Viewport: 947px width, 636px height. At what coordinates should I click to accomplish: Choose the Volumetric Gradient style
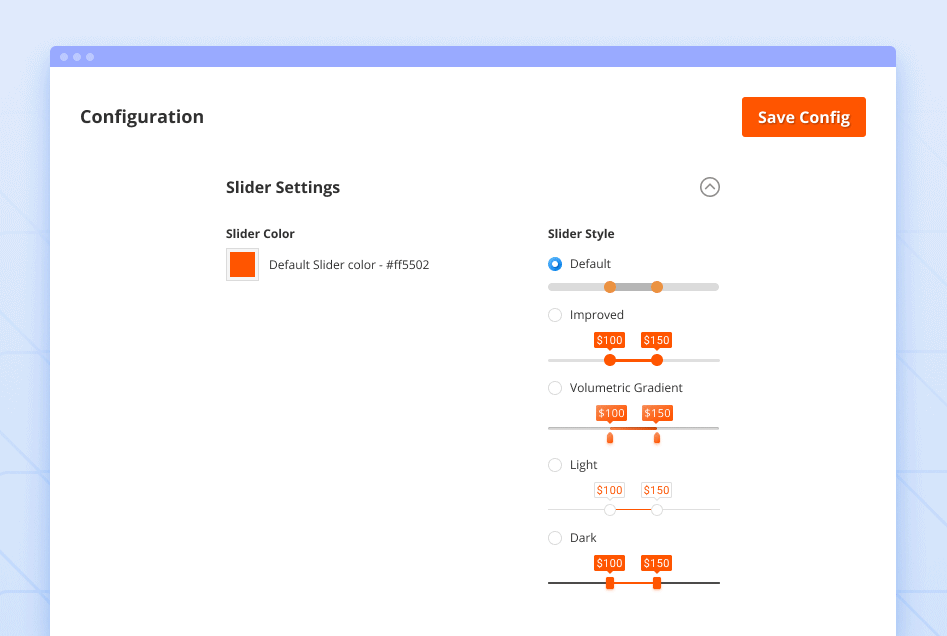[554, 387]
